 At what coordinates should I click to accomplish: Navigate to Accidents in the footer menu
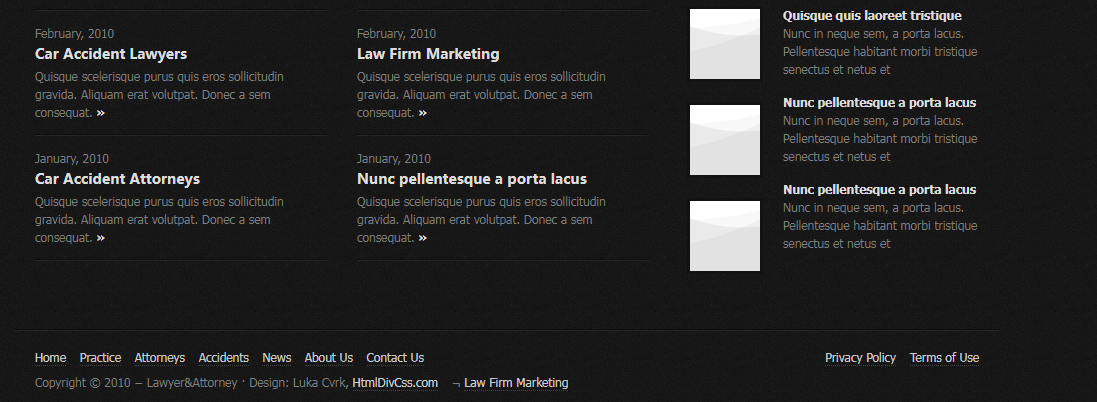tap(223, 358)
